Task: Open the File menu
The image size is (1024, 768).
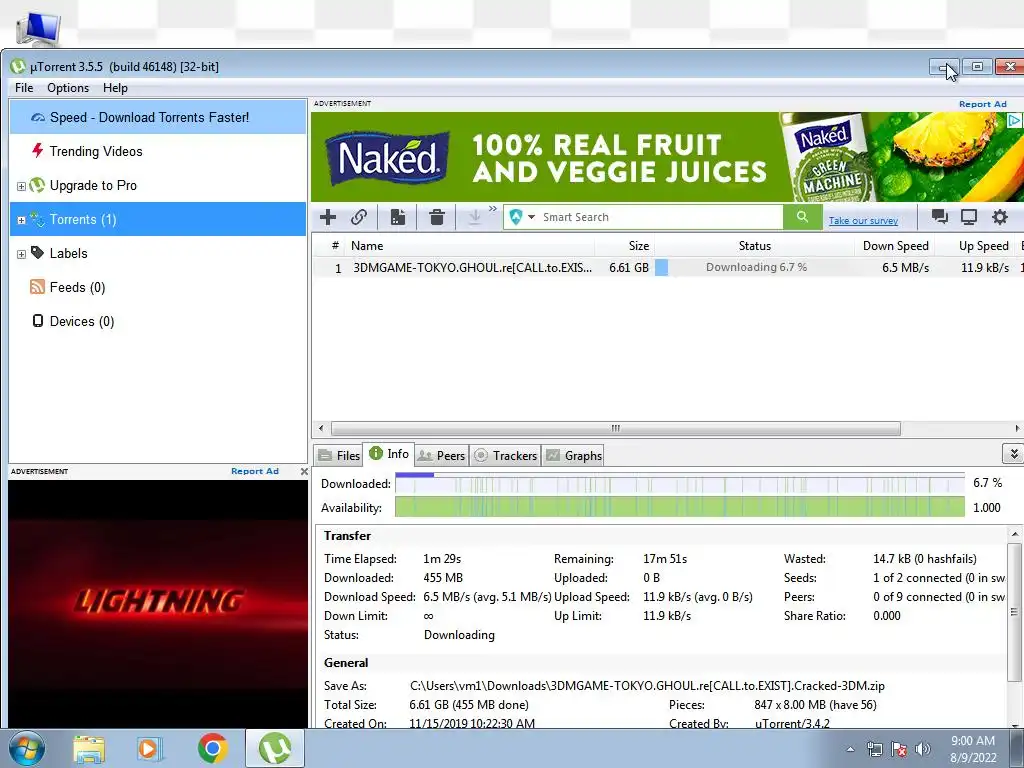Action: click(x=24, y=88)
